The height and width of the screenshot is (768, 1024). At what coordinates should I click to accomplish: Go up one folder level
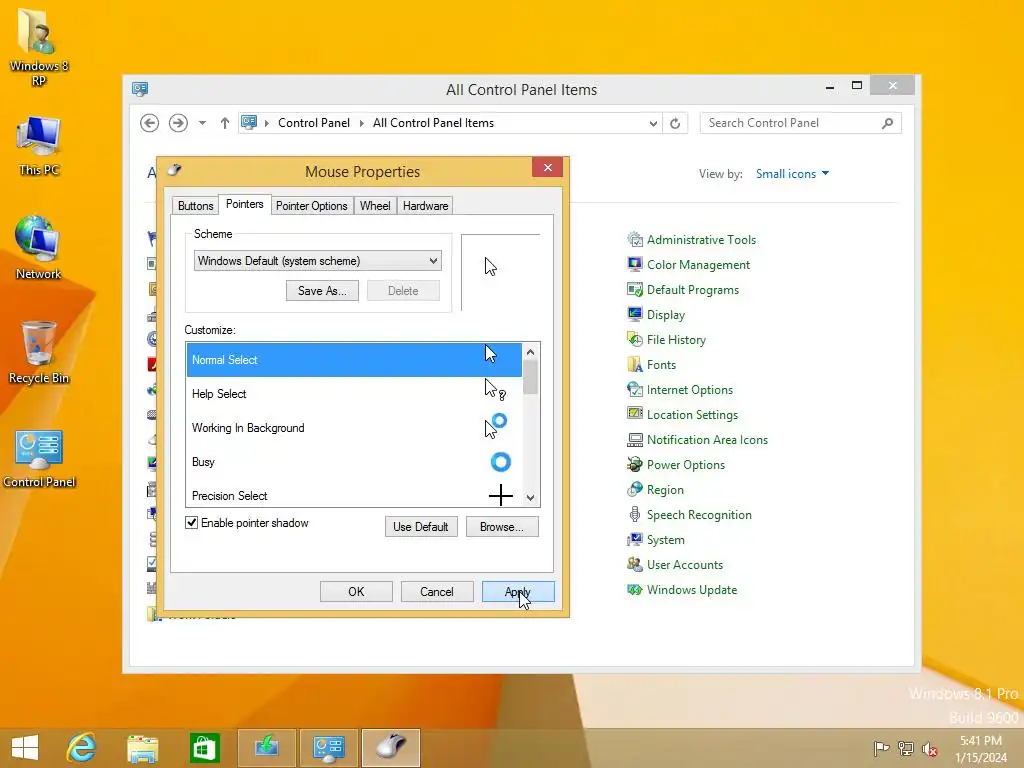(225, 123)
